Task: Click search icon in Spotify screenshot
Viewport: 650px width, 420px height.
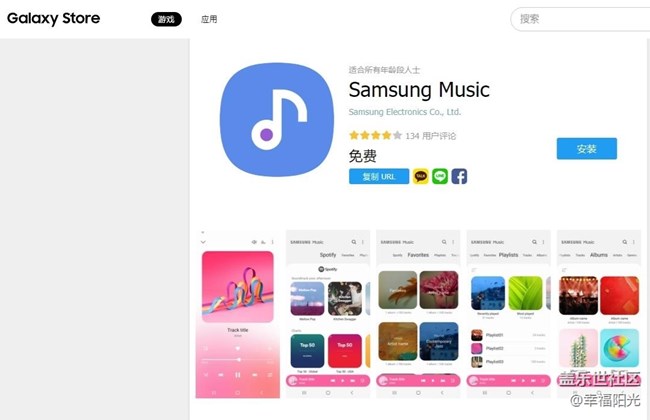Action: pyautogui.click(x=354, y=242)
